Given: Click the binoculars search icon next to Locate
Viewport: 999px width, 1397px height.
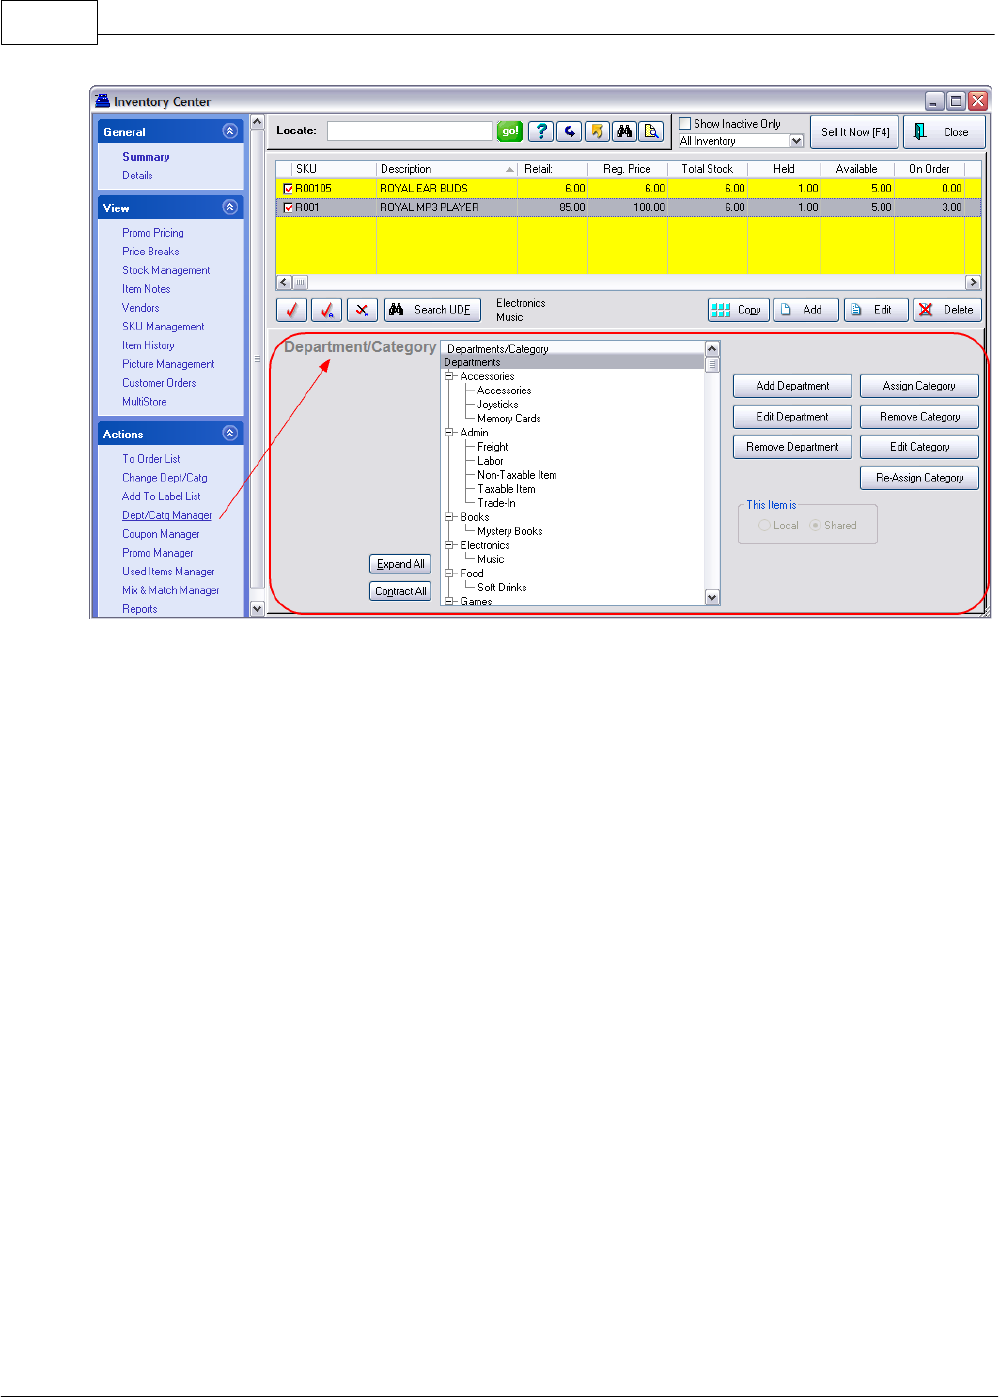Looking at the screenshot, I should click(625, 131).
